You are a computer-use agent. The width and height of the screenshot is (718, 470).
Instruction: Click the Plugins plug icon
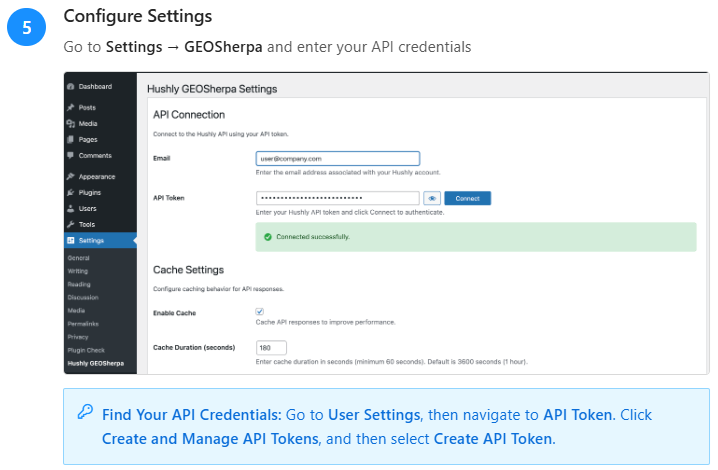pyautogui.click(x=70, y=192)
